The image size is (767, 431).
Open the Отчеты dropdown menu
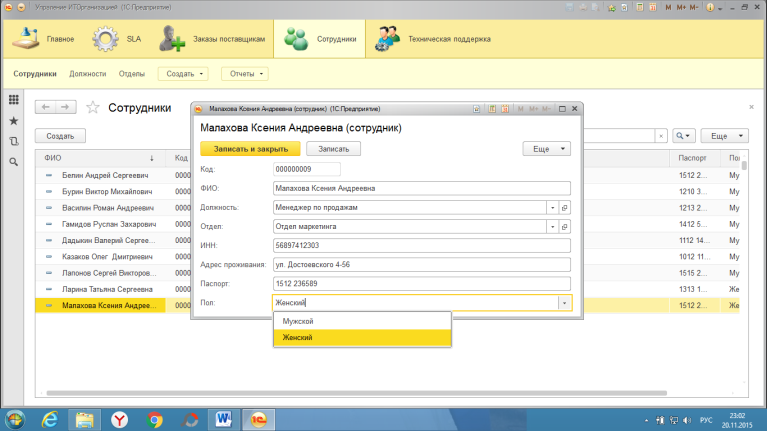[244, 74]
